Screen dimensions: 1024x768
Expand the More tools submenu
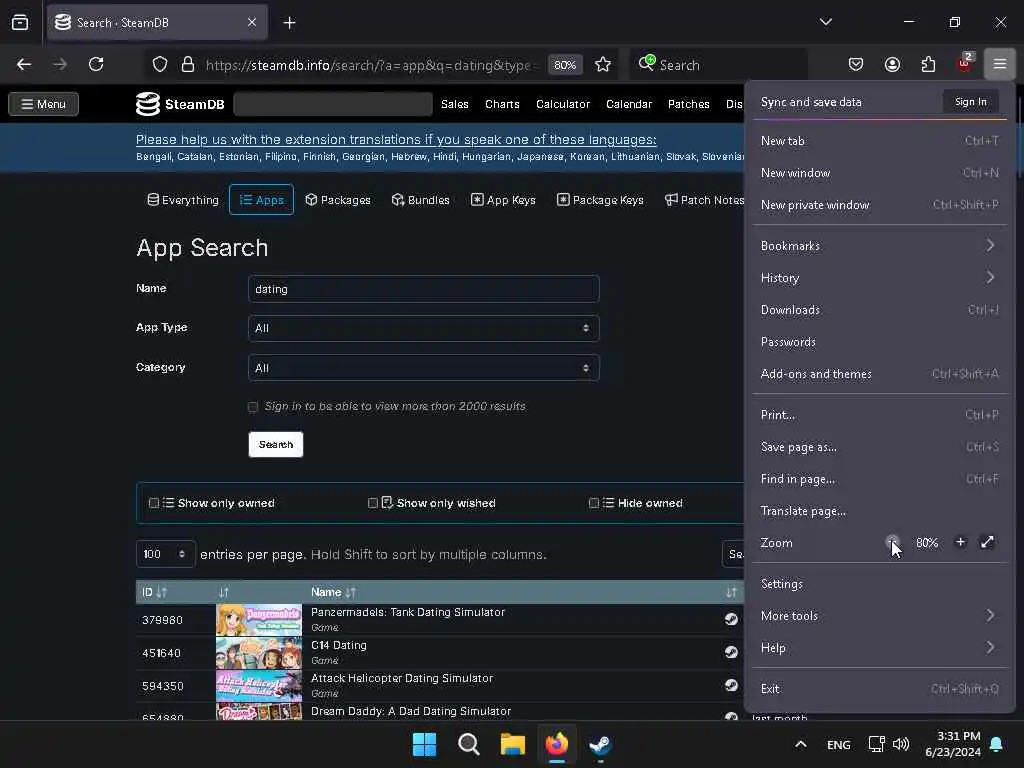click(x=879, y=615)
